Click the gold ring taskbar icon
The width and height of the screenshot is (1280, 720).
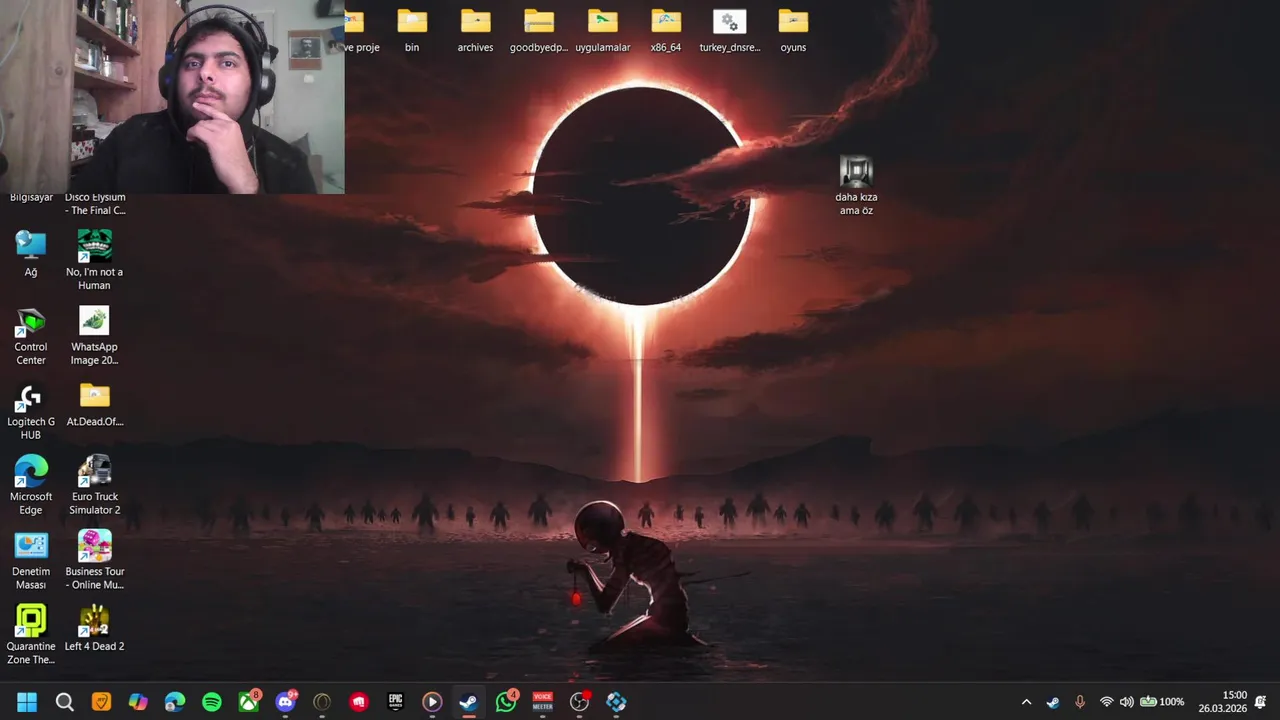(322, 702)
